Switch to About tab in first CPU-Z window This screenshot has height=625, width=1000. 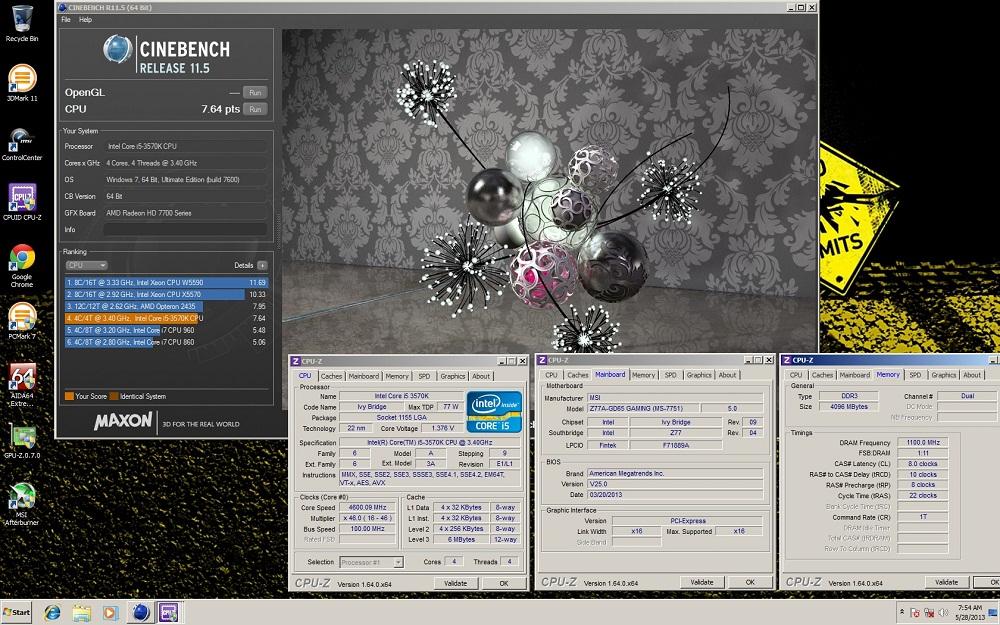click(x=481, y=376)
